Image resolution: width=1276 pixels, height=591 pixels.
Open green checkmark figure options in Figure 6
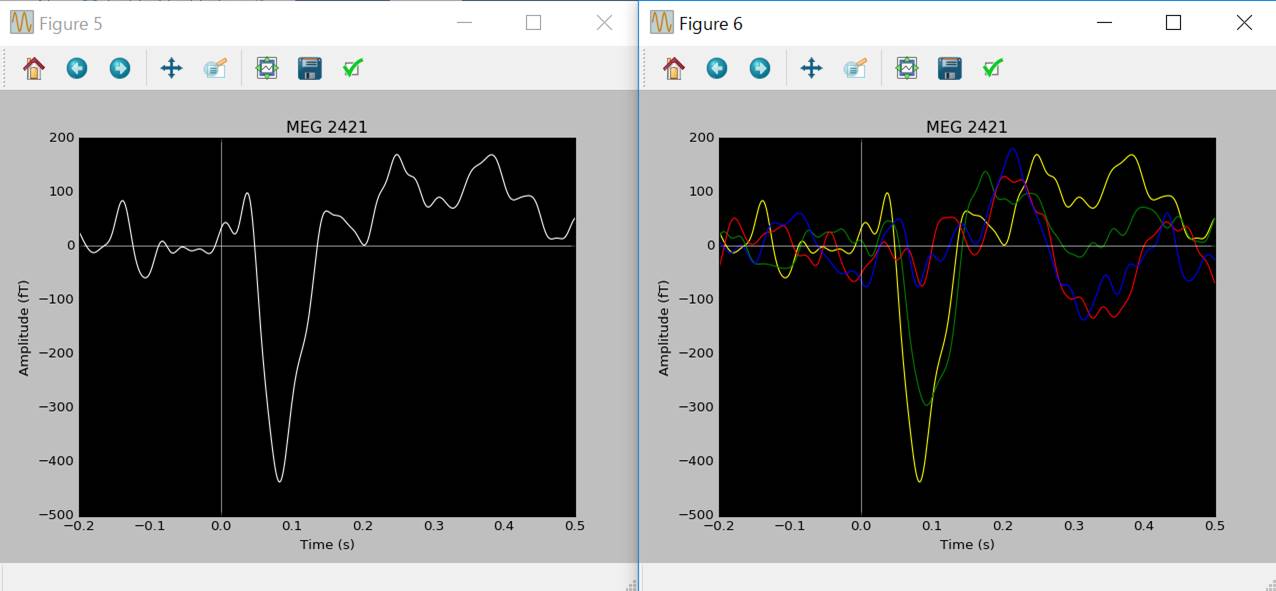993,68
